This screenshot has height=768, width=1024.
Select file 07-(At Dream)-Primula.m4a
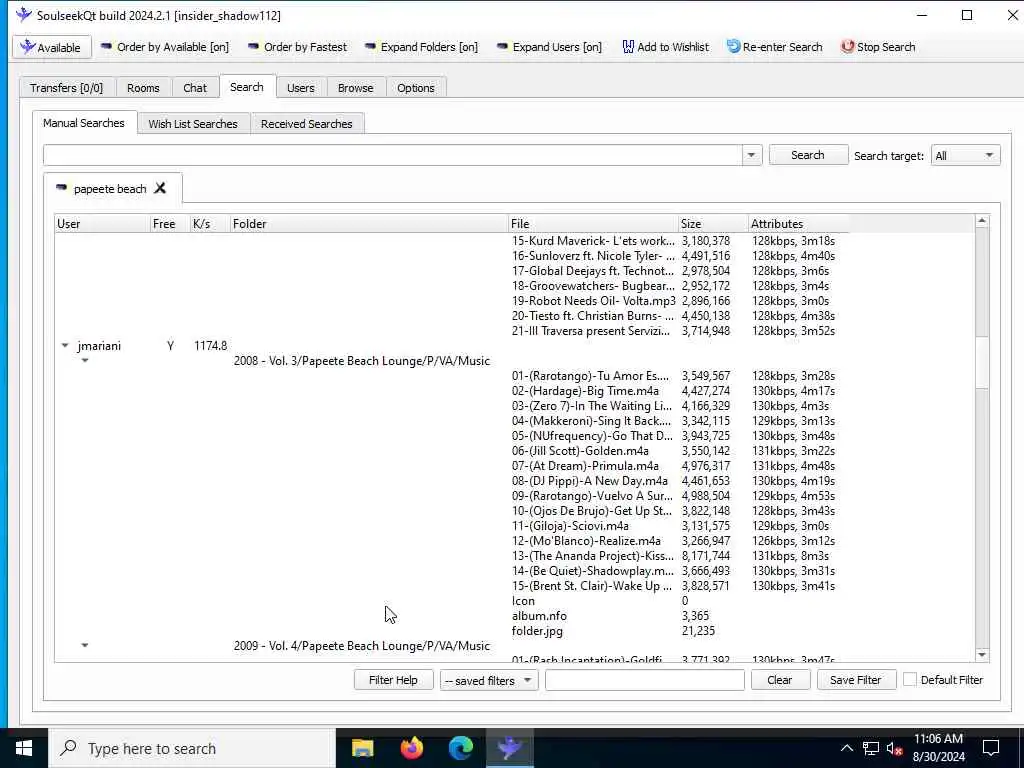coord(585,466)
